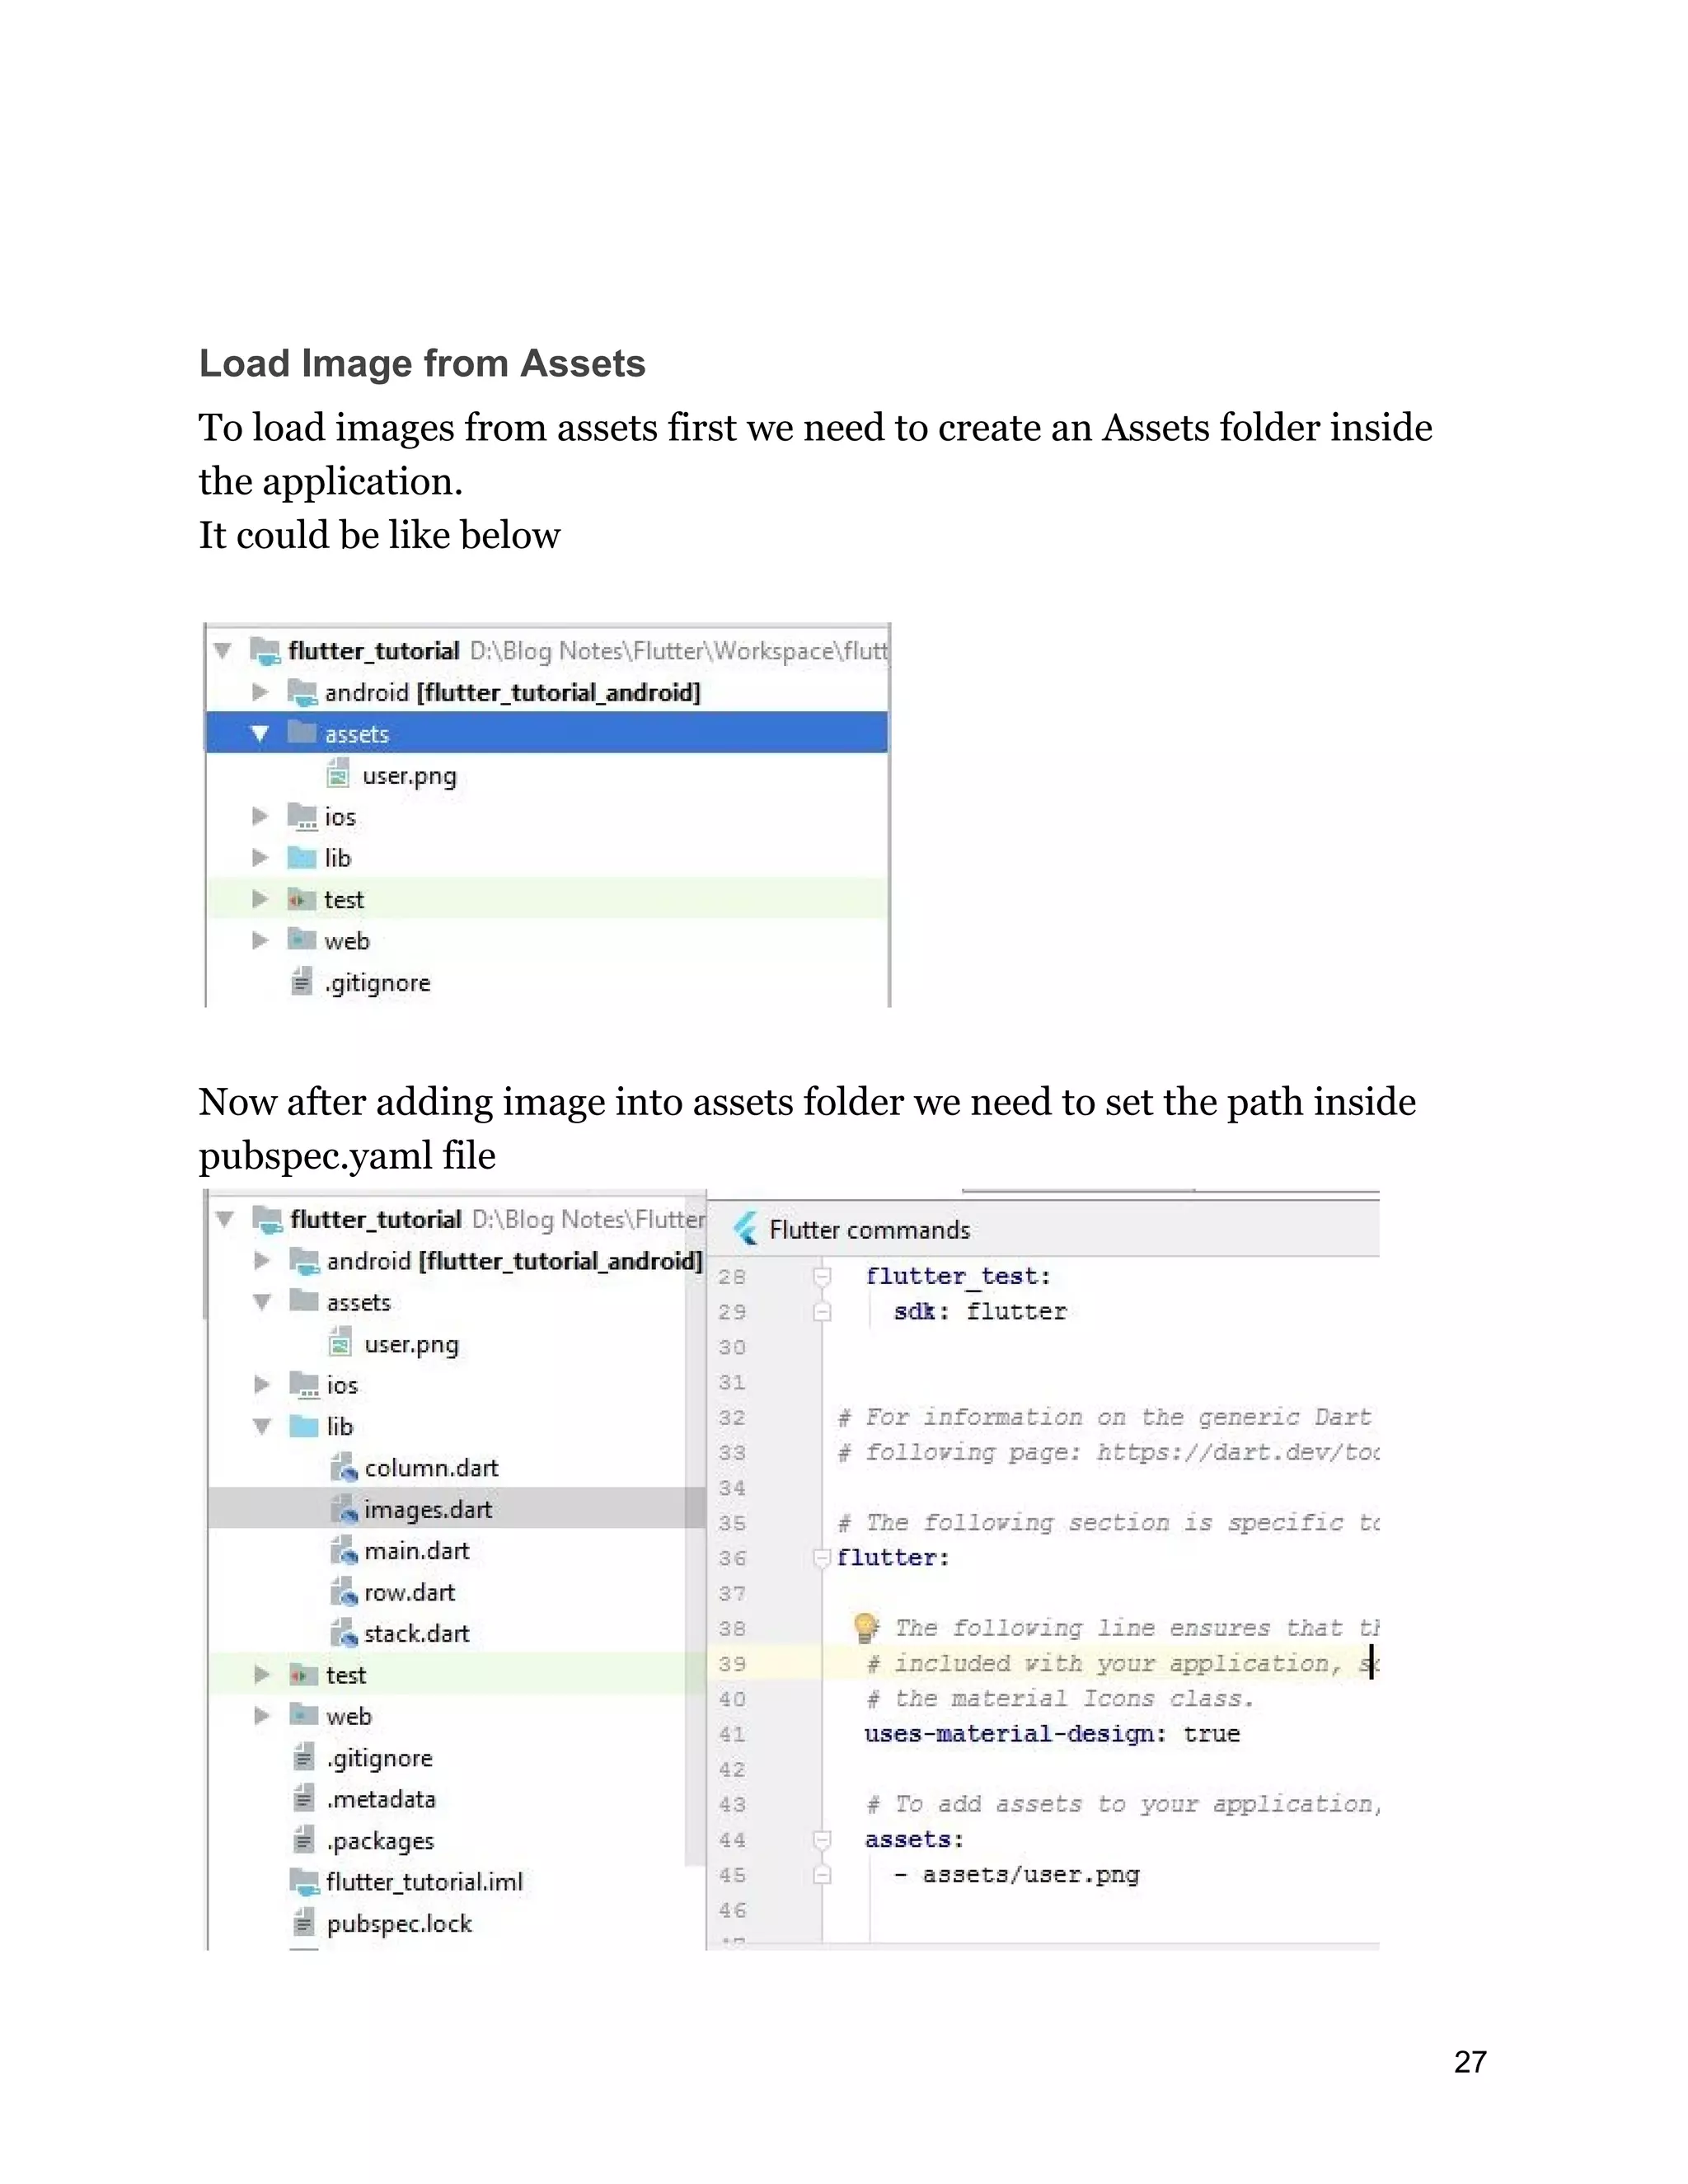Click the main.dart file icon

[x=343, y=1550]
